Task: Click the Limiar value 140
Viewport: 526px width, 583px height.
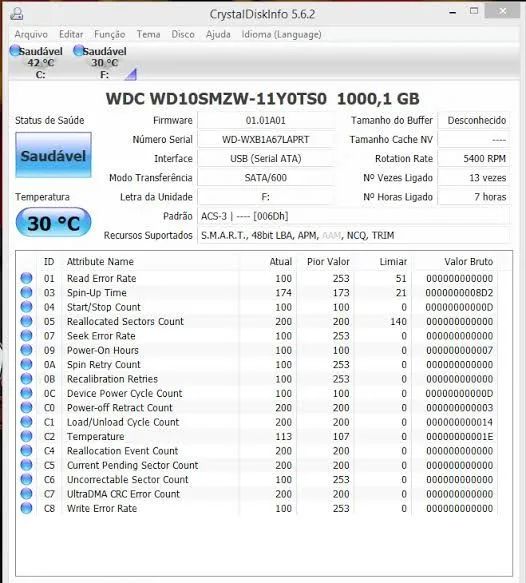Action: (398, 322)
